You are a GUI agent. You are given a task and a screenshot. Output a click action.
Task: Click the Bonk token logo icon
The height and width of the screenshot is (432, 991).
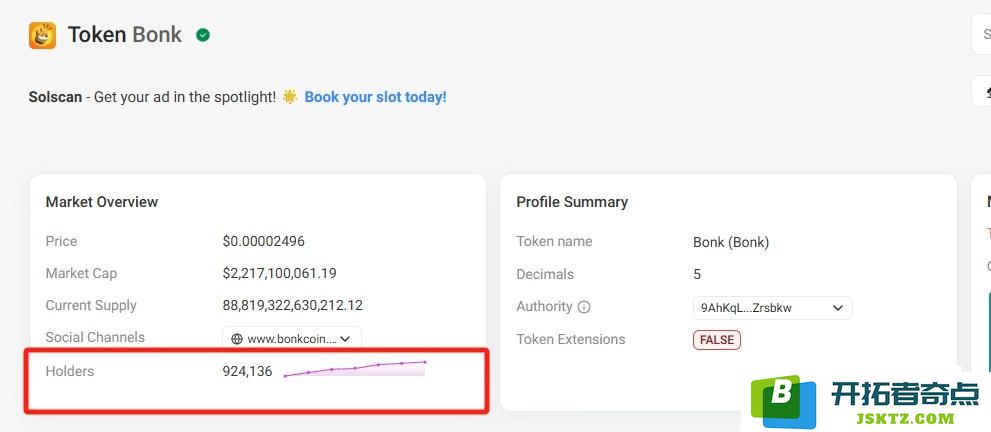42,35
